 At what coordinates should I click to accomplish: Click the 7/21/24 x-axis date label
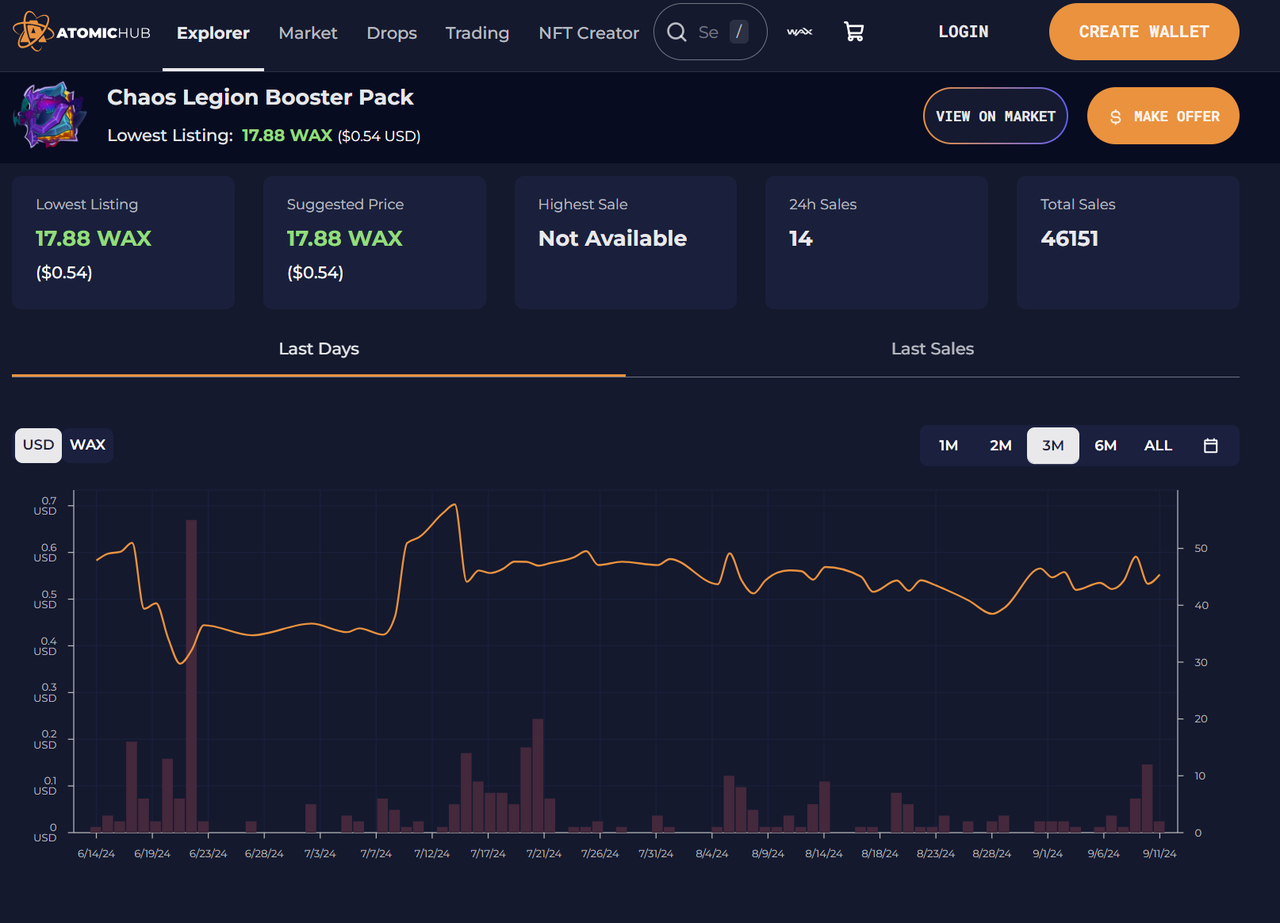point(545,854)
